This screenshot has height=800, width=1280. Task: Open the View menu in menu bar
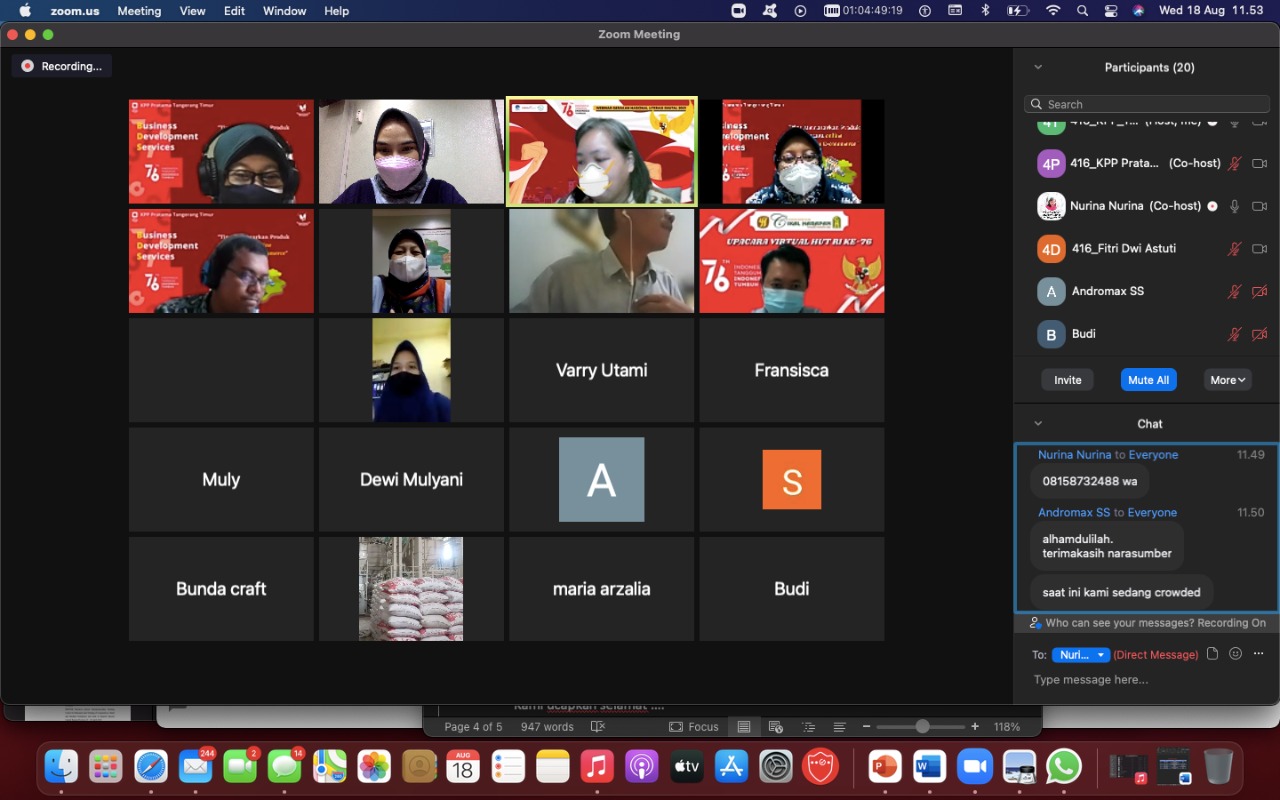192,11
